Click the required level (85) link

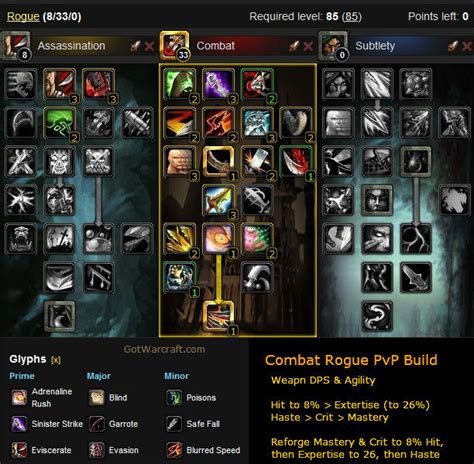pos(352,17)
